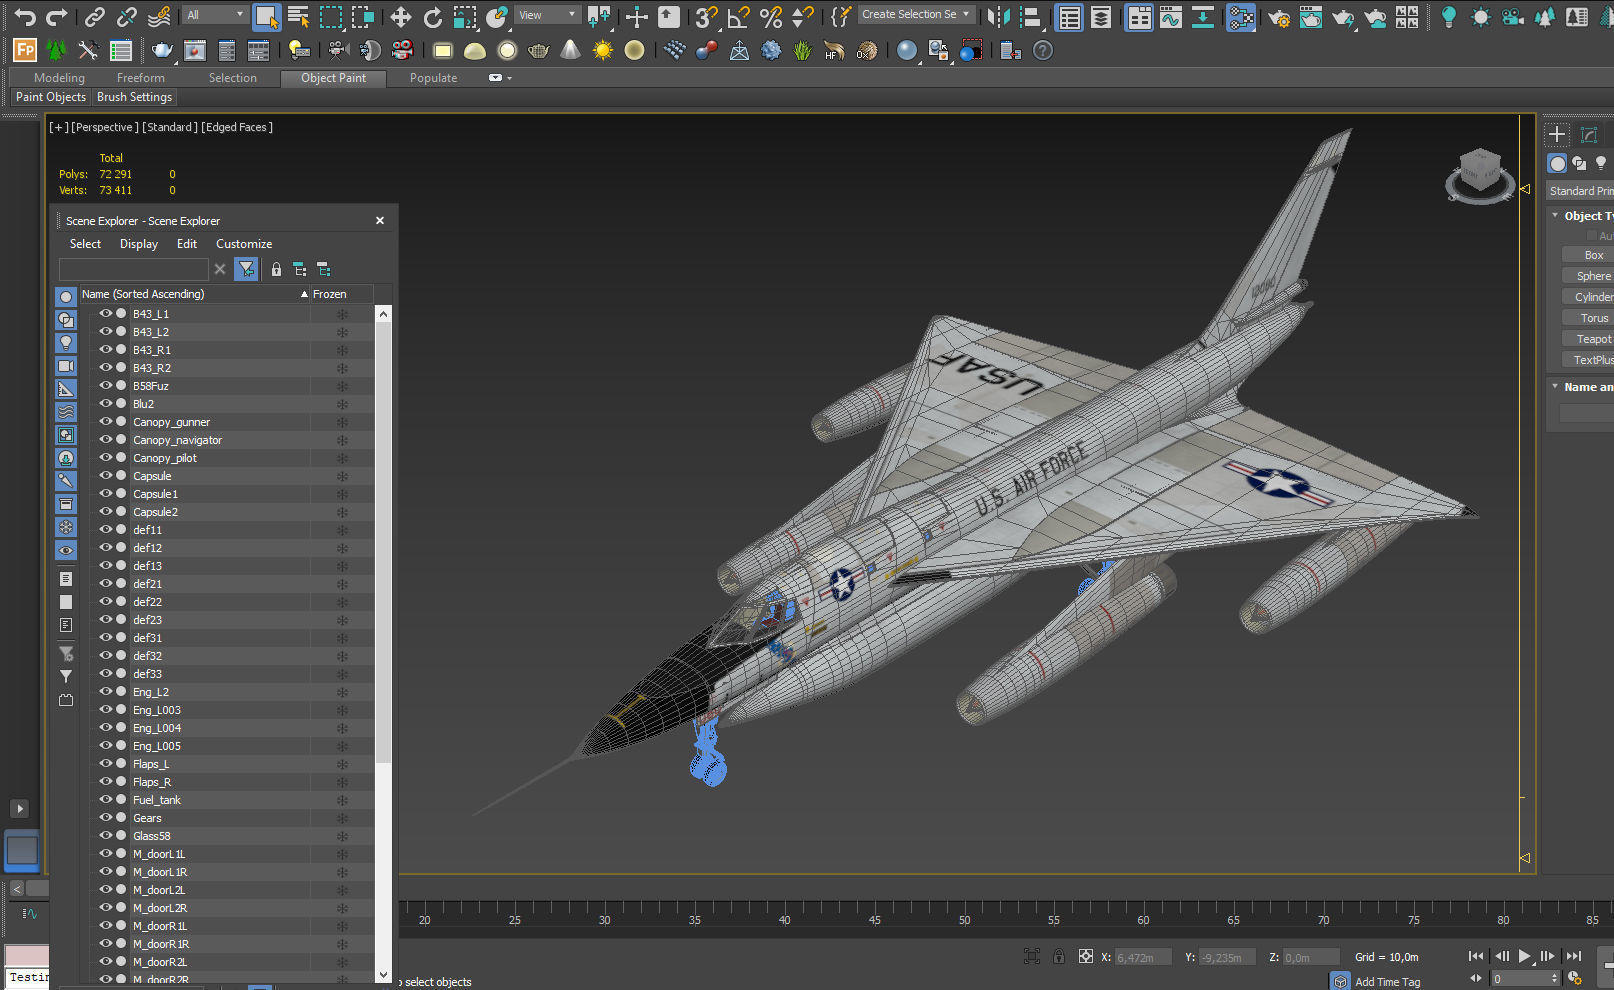This screenshot has width=1614, height=990.
Task: Click Scene Explorer scrollbar down arrow
Action: (383, 975)
